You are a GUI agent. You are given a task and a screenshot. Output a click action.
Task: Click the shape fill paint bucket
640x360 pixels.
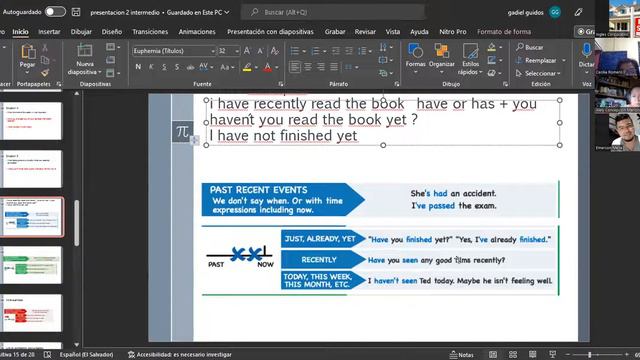click(492, 47)
